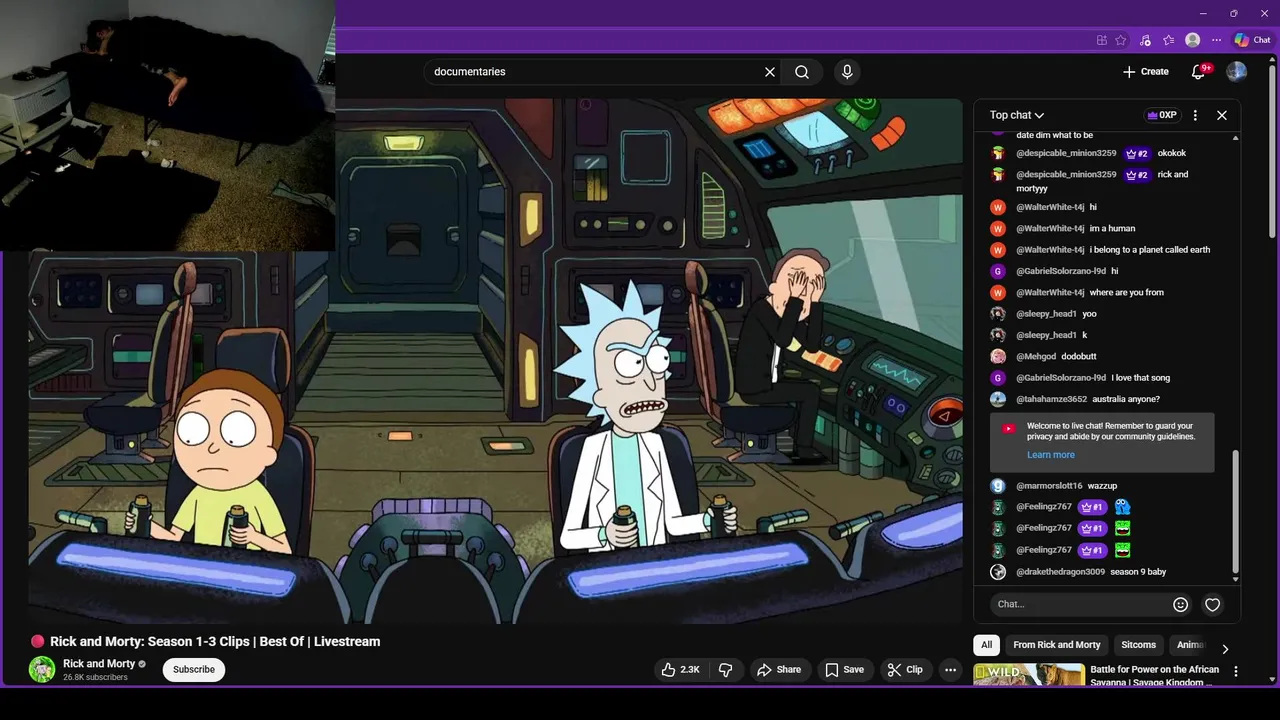The image size is (1280, 720).
Task: Click the Share button
Action: click(x=779, y=670)
